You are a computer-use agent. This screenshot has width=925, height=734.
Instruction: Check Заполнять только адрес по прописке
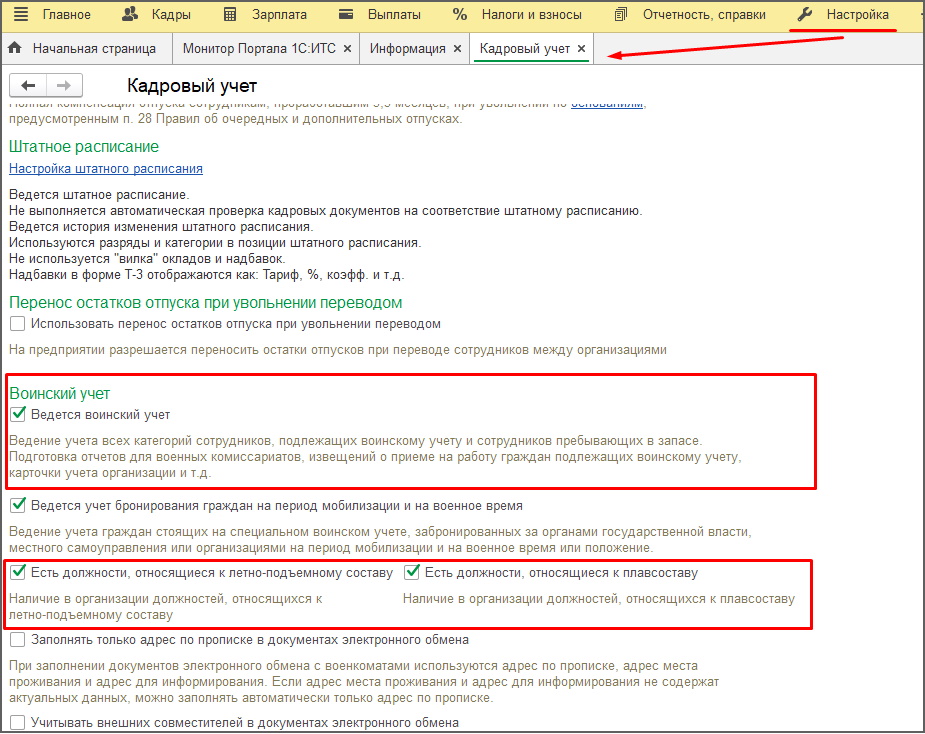(18, 640)
